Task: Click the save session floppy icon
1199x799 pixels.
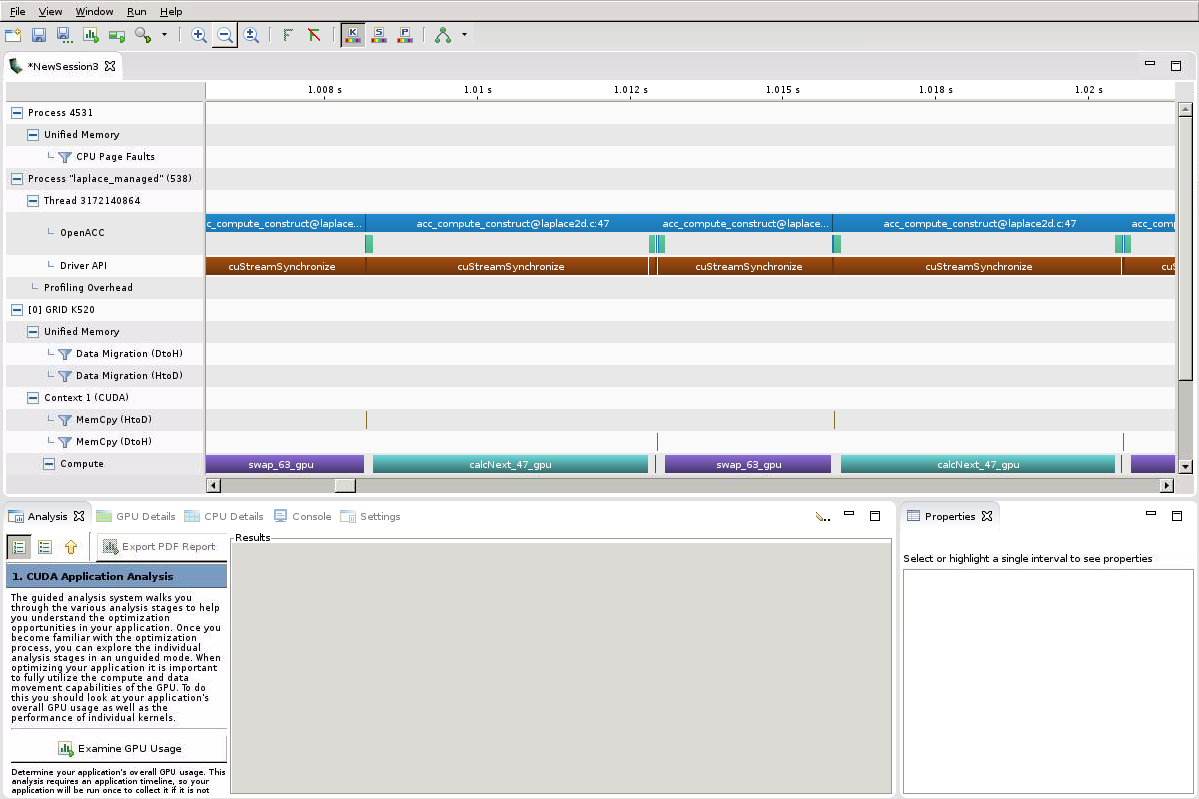Action: (39, 35)
